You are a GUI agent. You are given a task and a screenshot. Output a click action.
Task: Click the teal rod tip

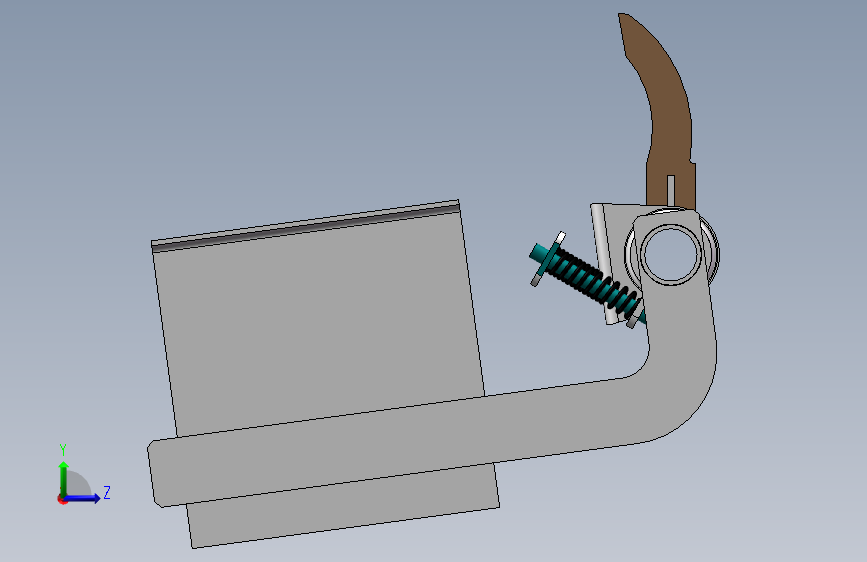[x=538, y=253]
